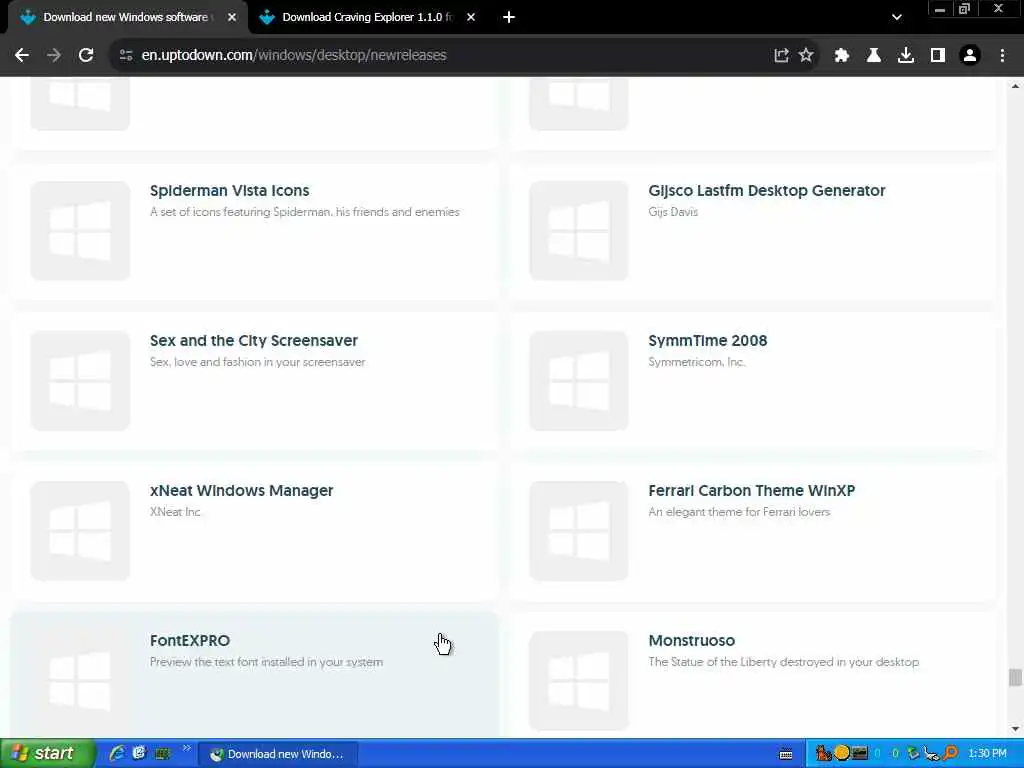Switch to Download new Windows software tab

coord(124,18)
